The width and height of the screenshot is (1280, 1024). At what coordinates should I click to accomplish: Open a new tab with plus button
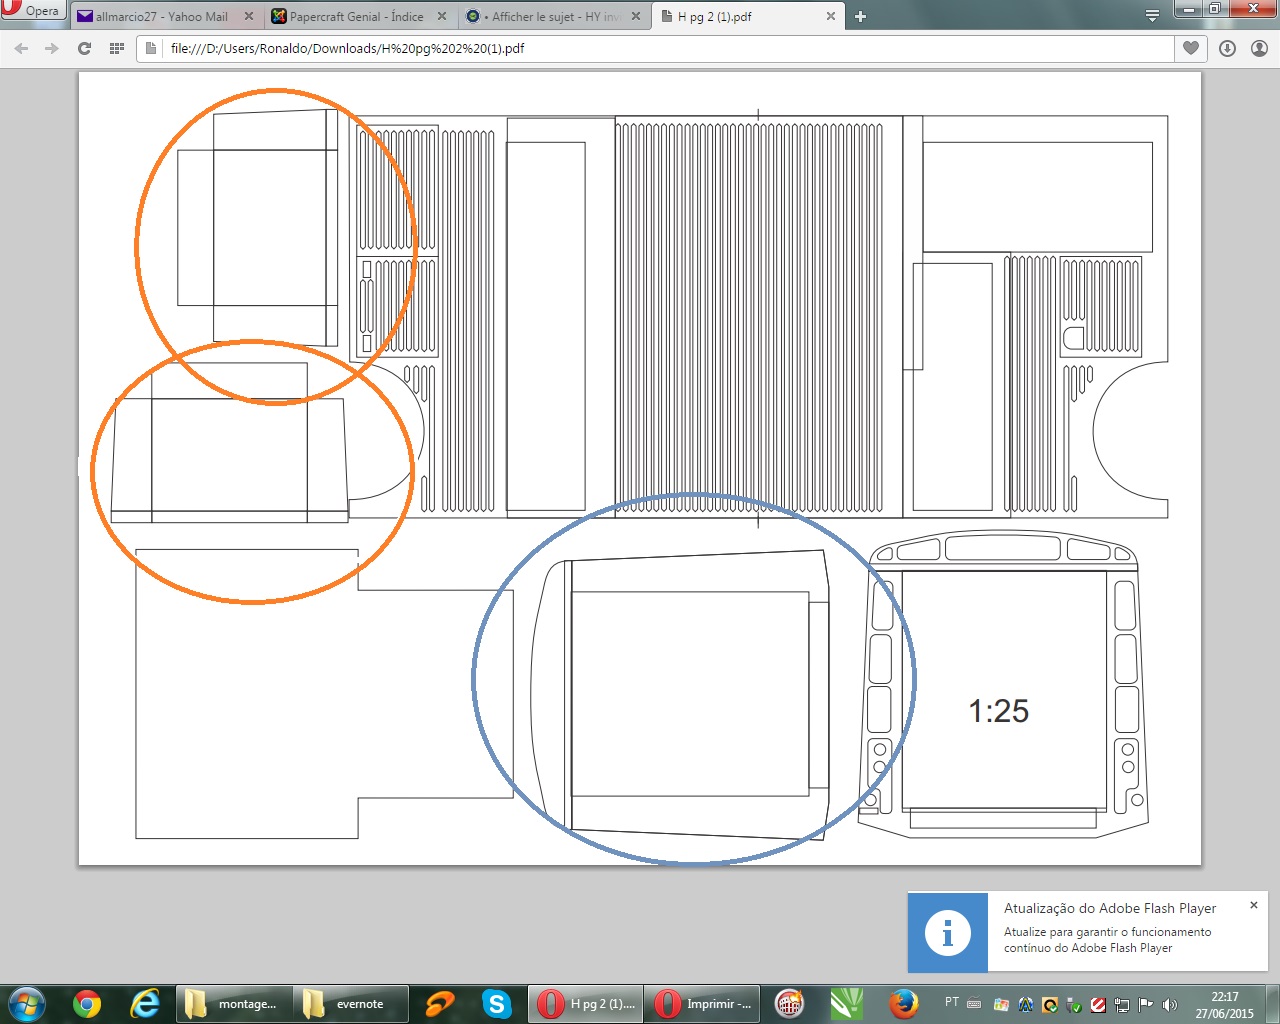(x=860, y=16)
